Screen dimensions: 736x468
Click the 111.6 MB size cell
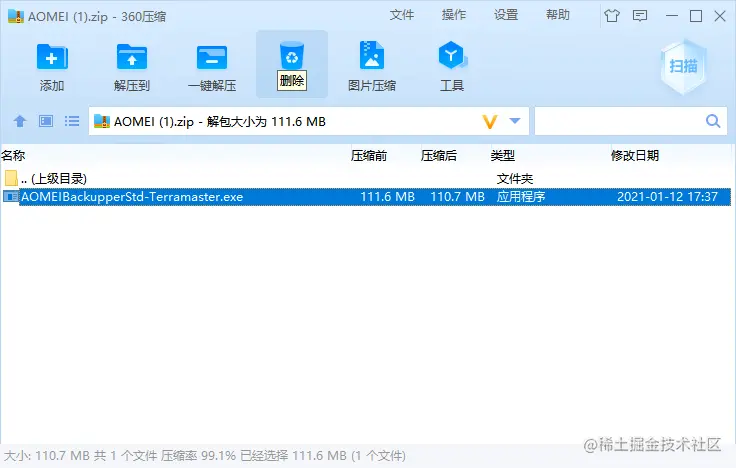tap(387, 197)
